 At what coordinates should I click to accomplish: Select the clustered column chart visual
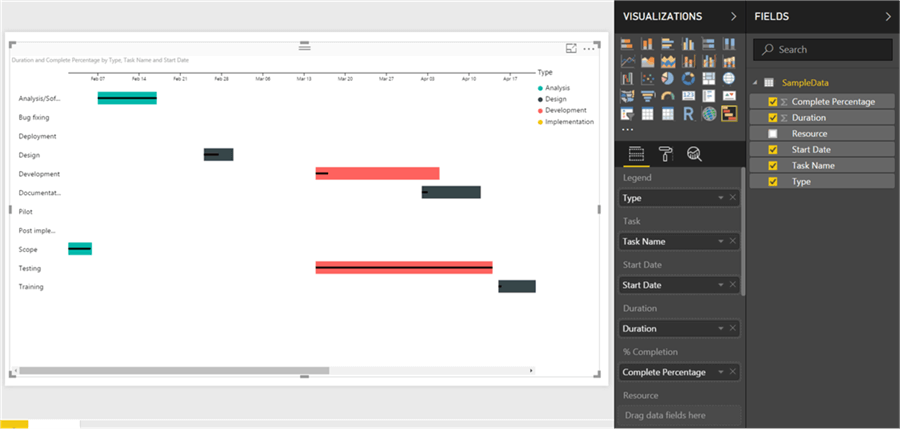click(688, 44)
